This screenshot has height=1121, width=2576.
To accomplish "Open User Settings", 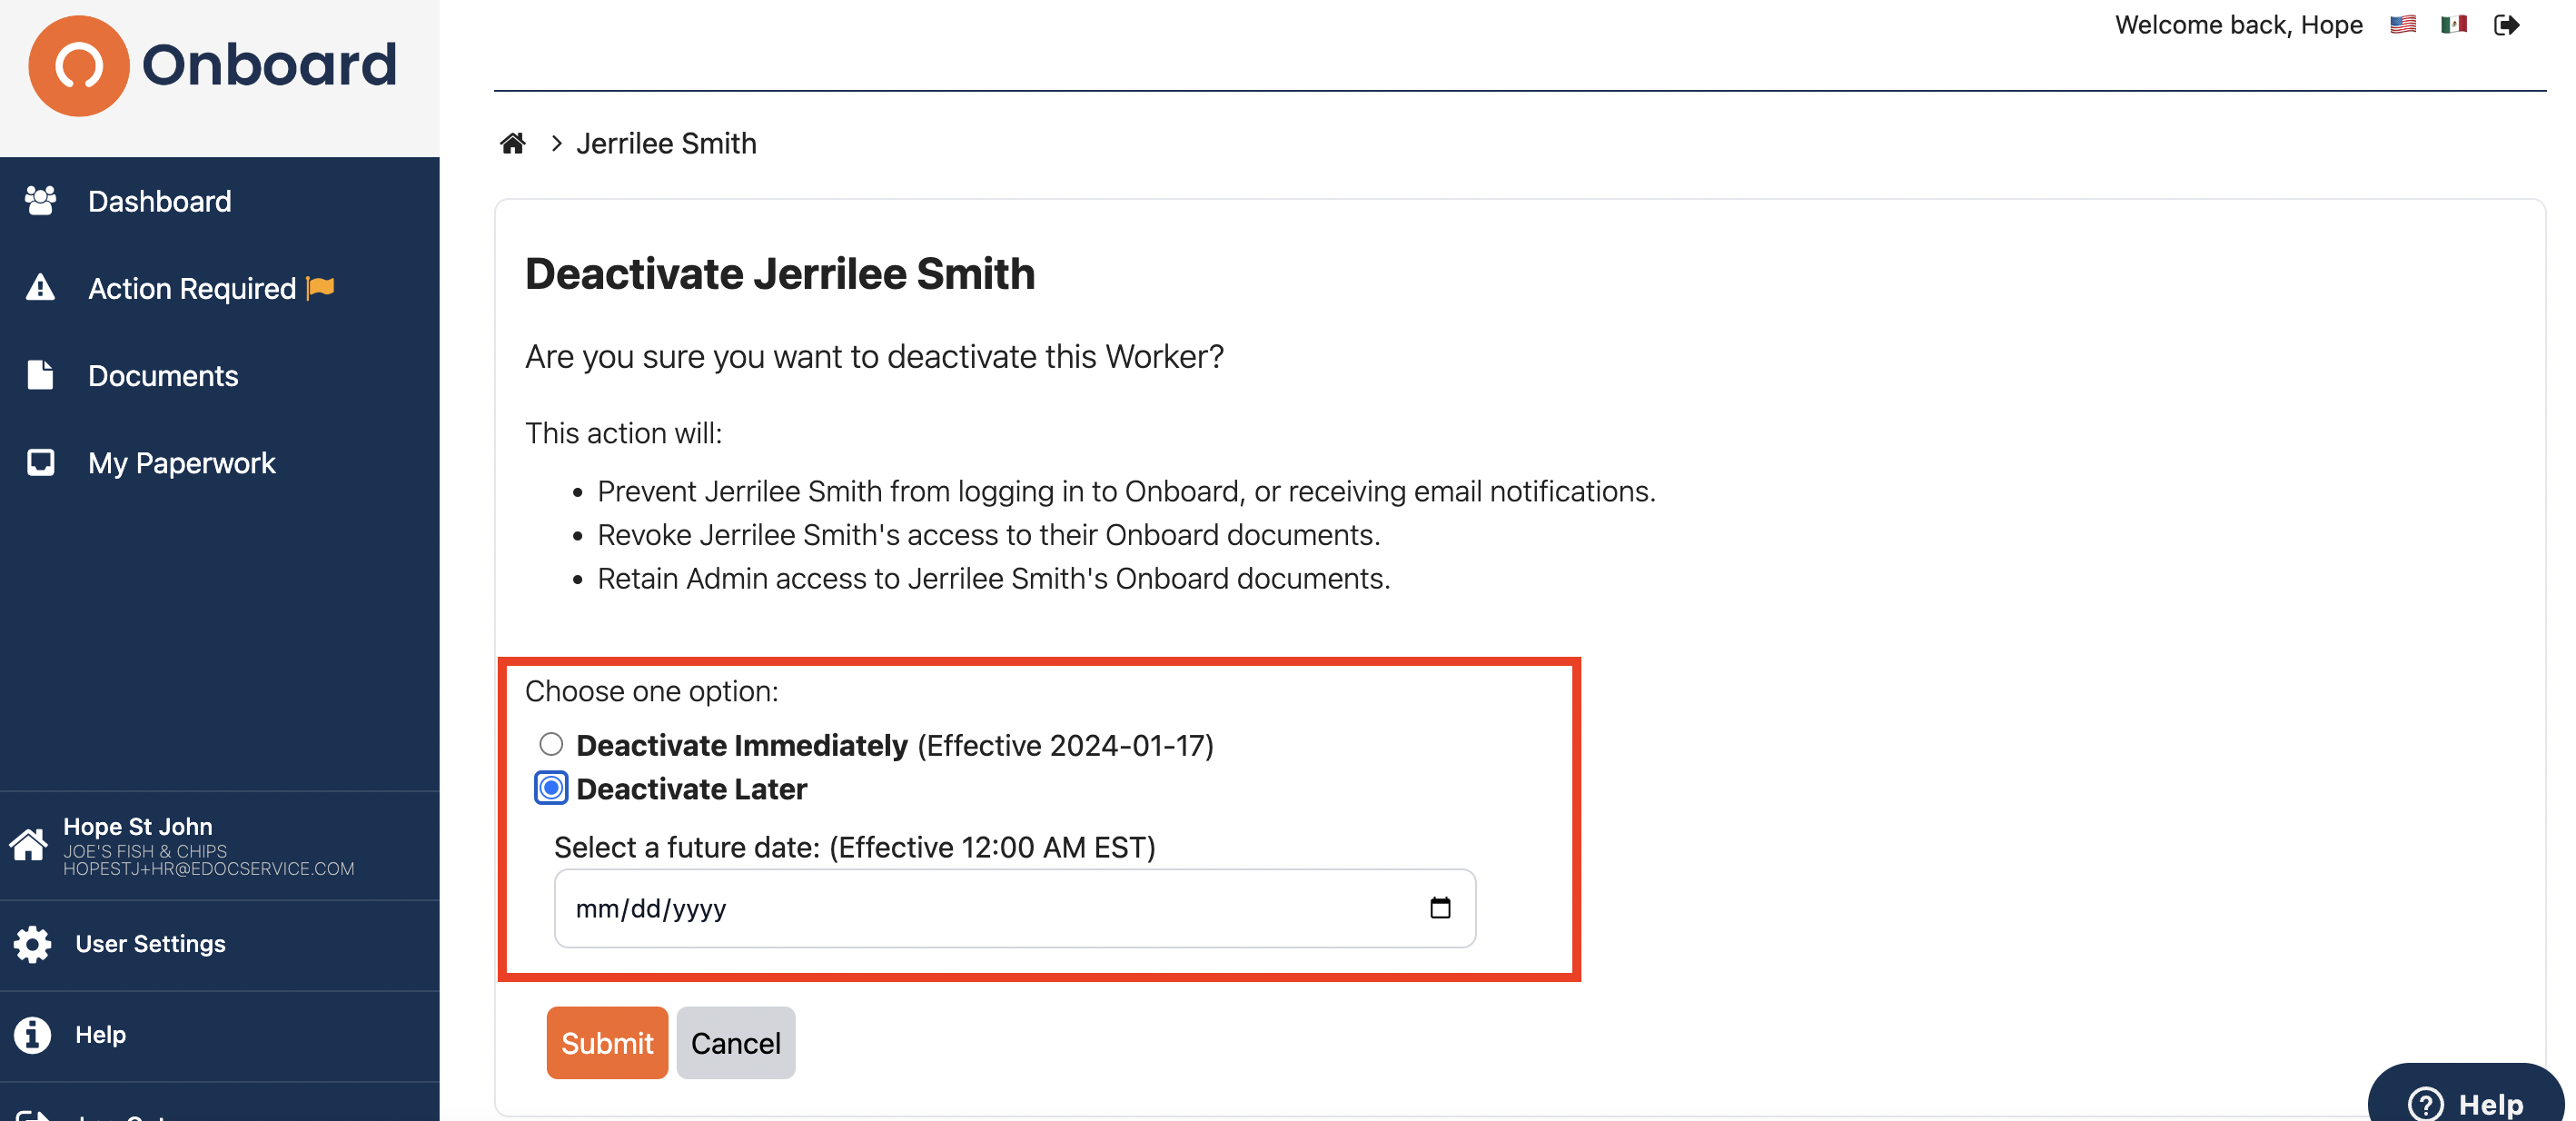I will tap(150, 944).
